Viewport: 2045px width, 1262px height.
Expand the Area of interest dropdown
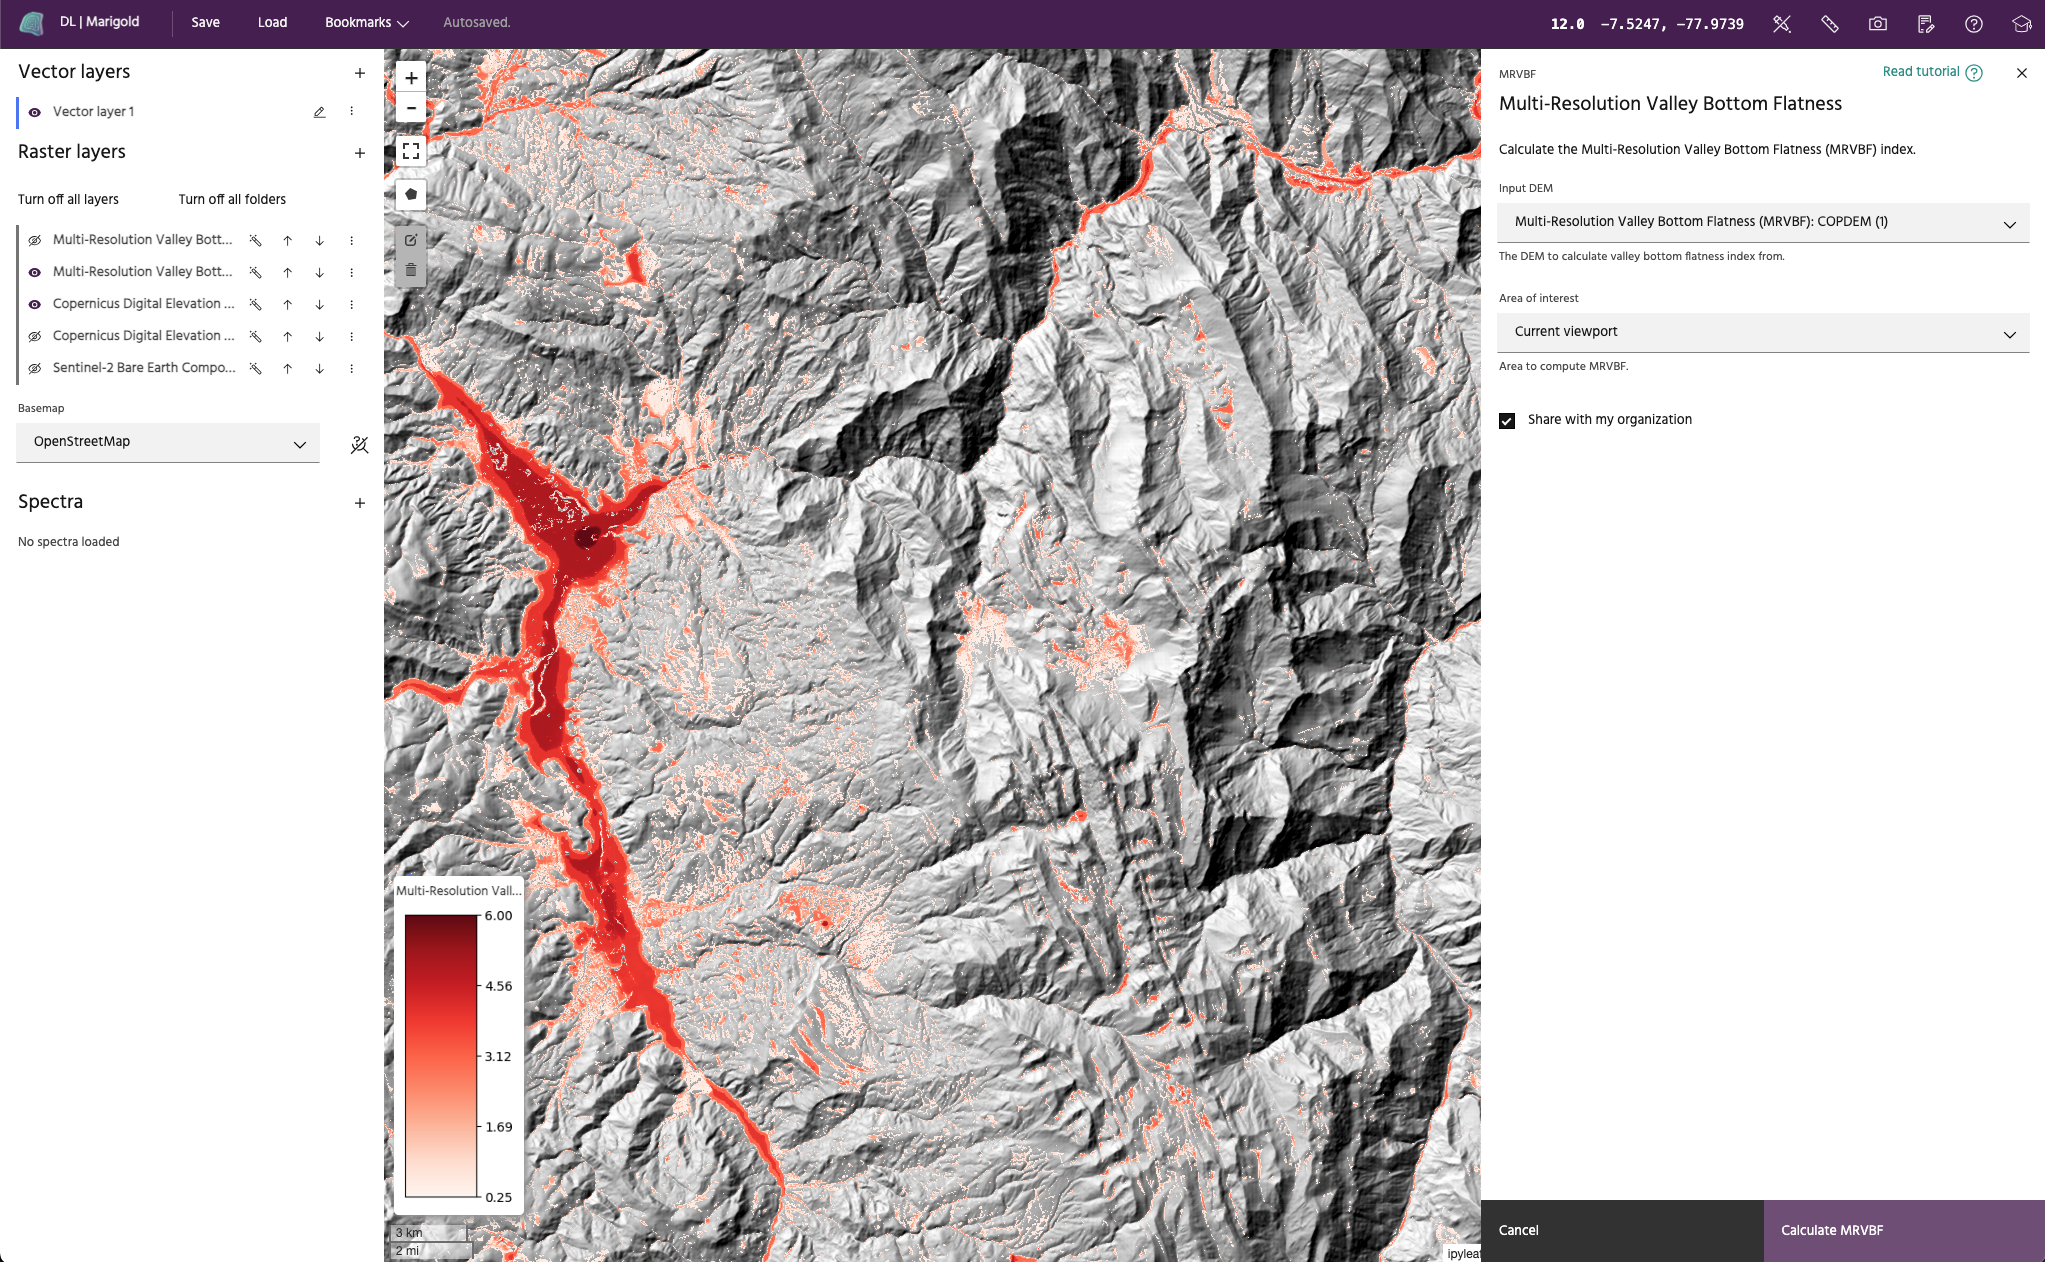(x=1762, y=332)
